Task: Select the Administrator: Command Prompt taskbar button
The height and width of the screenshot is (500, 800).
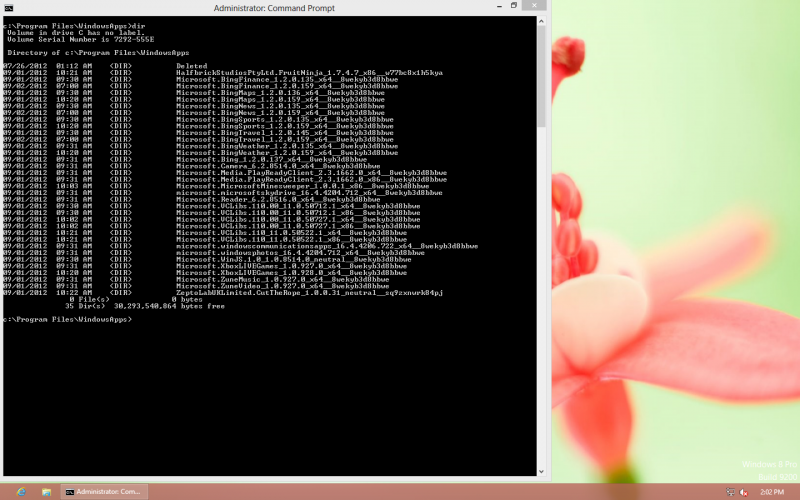Action: (104, 492)
